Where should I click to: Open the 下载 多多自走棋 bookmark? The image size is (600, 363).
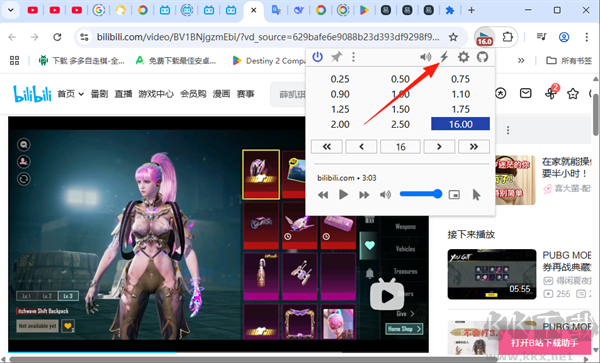click(x=82, y=60)
